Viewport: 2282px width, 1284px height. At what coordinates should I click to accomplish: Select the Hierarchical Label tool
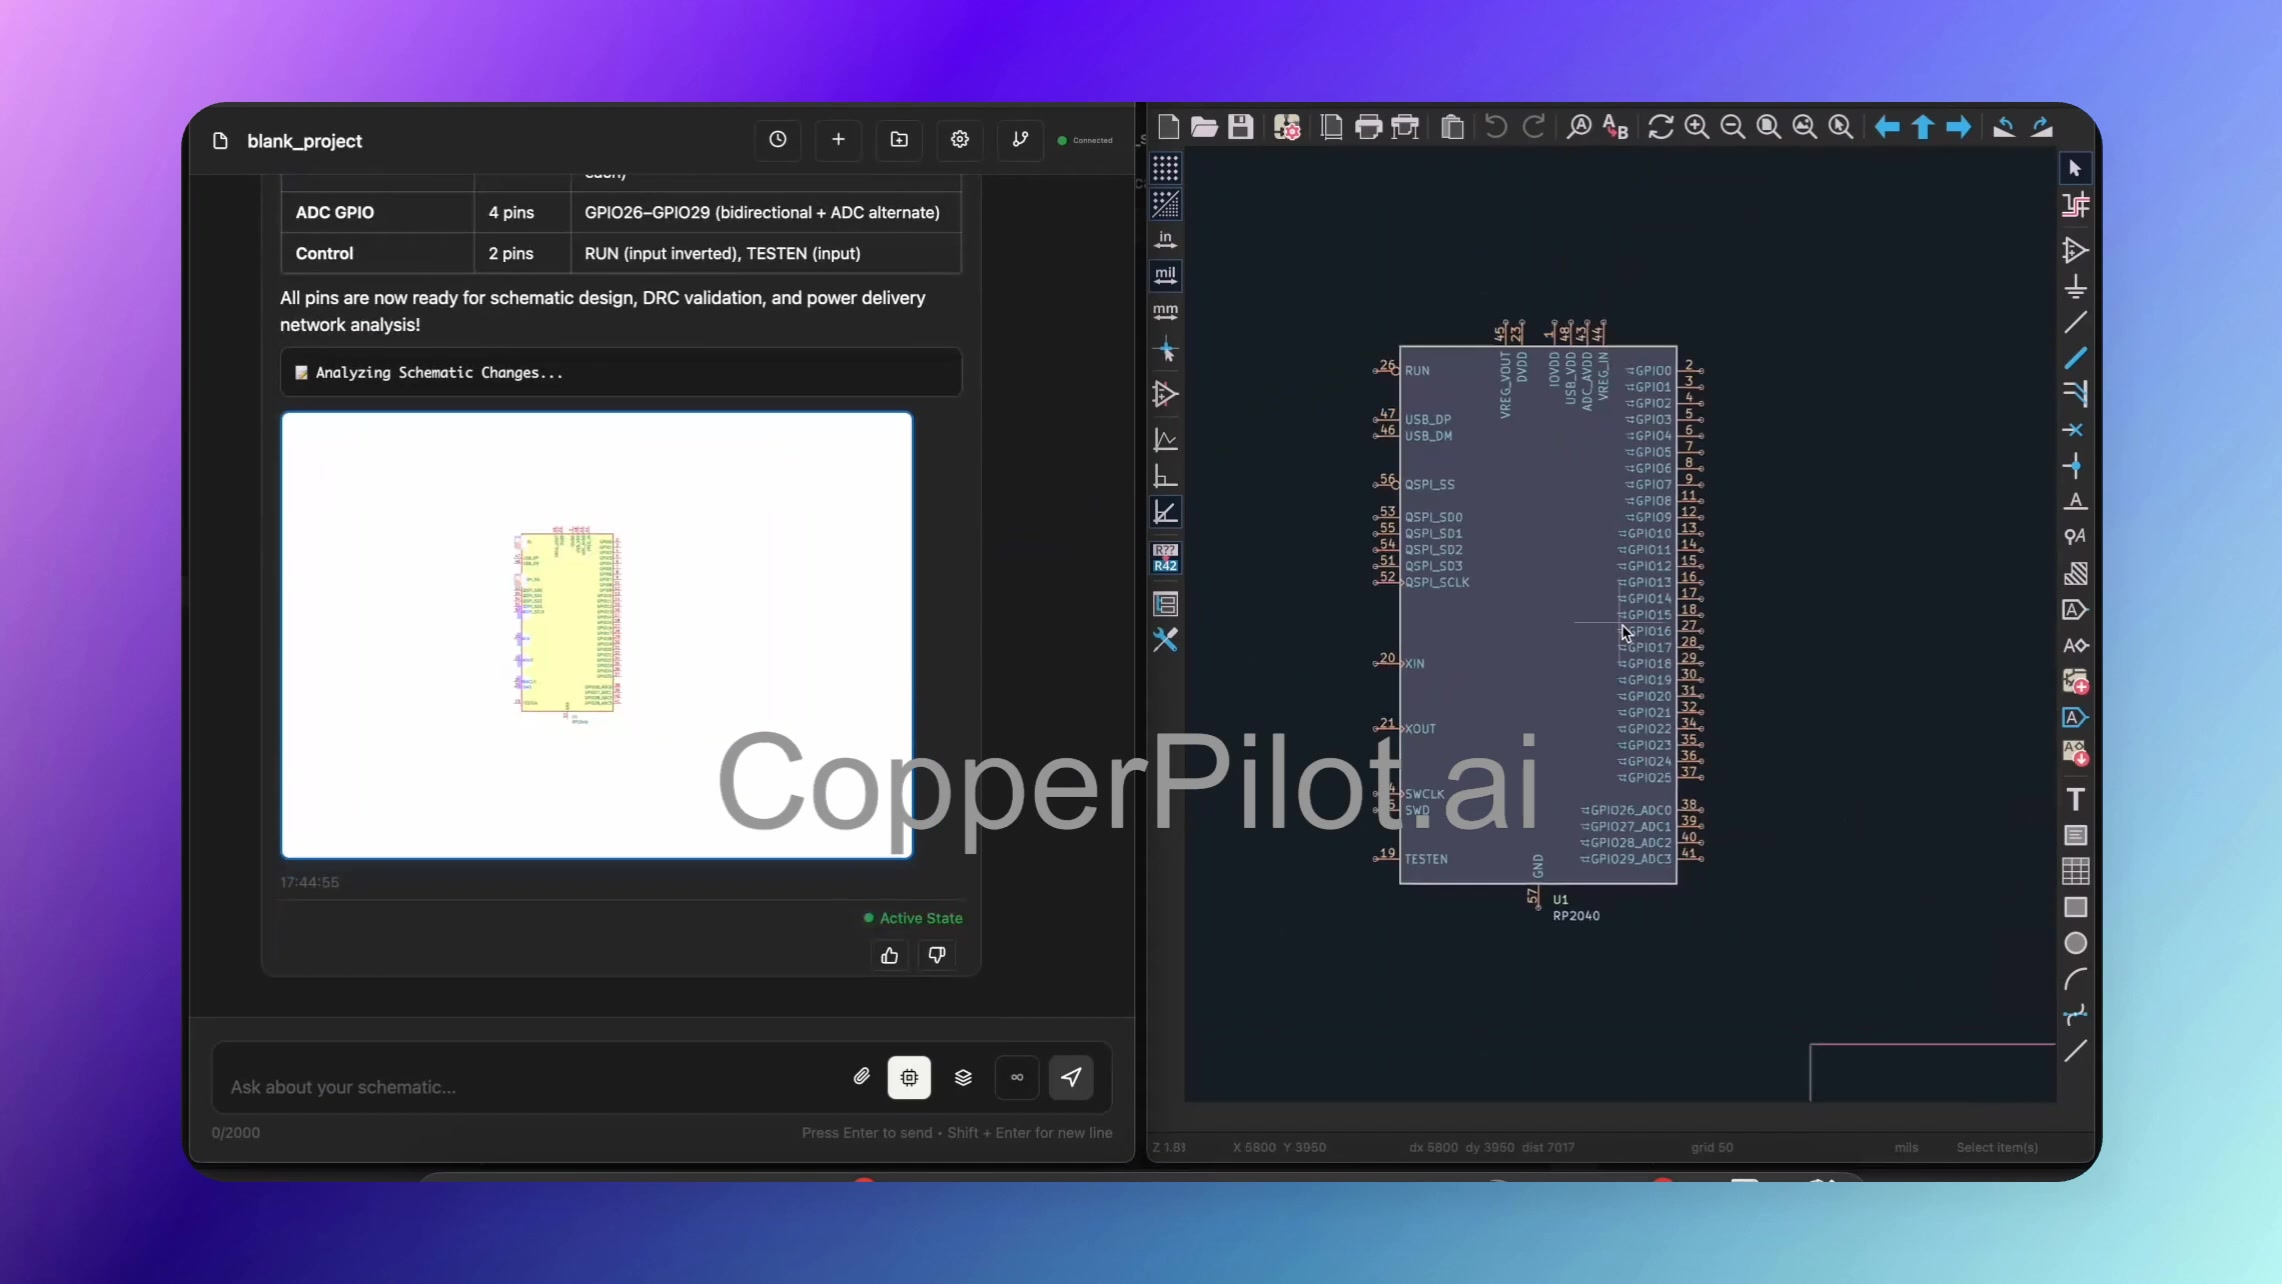(x=2075, y=646)
